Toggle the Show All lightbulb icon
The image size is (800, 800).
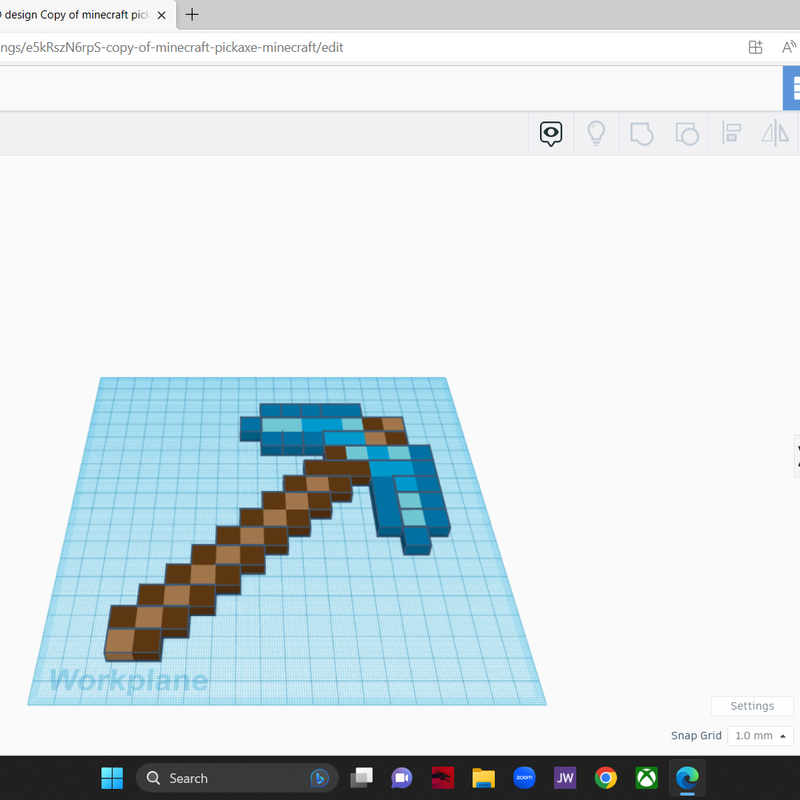(x=596, y=133)
